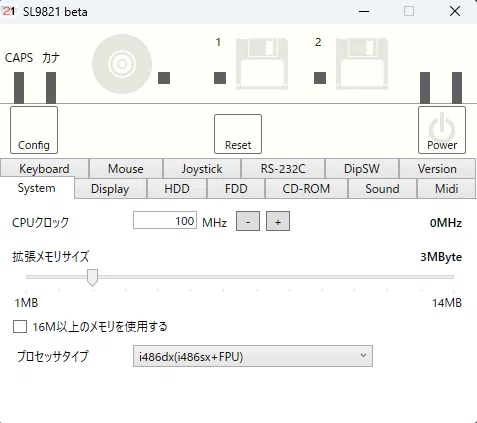Select the System tab

pyautogui.click(x=37, y=188)
